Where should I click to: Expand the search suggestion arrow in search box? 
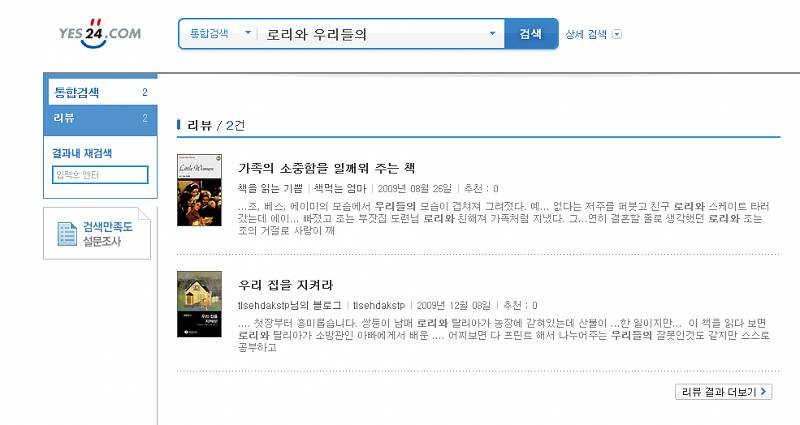click(492, 34)
